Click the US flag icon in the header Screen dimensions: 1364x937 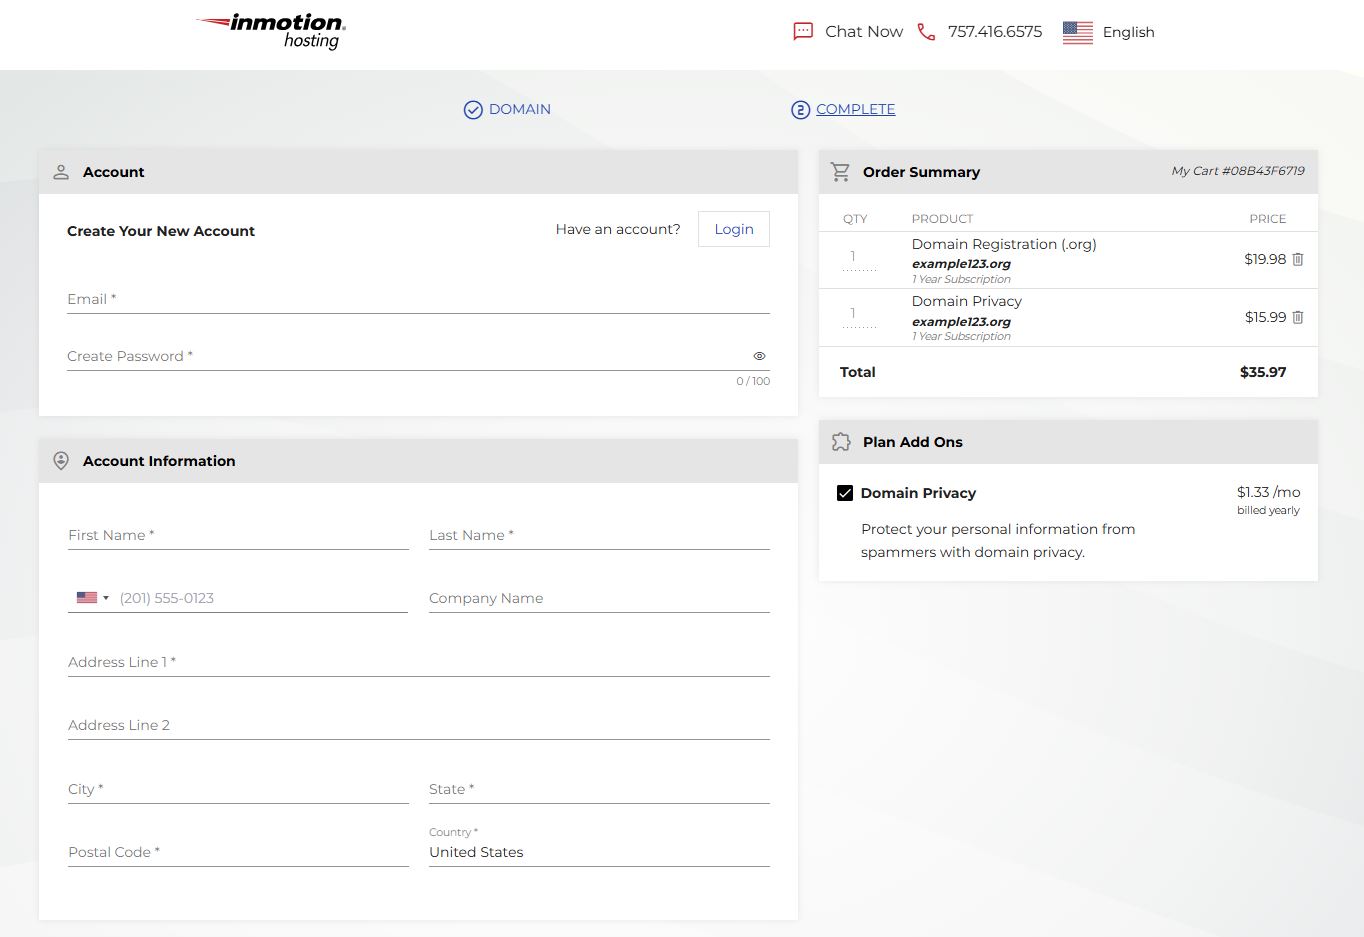point(1077,31)
